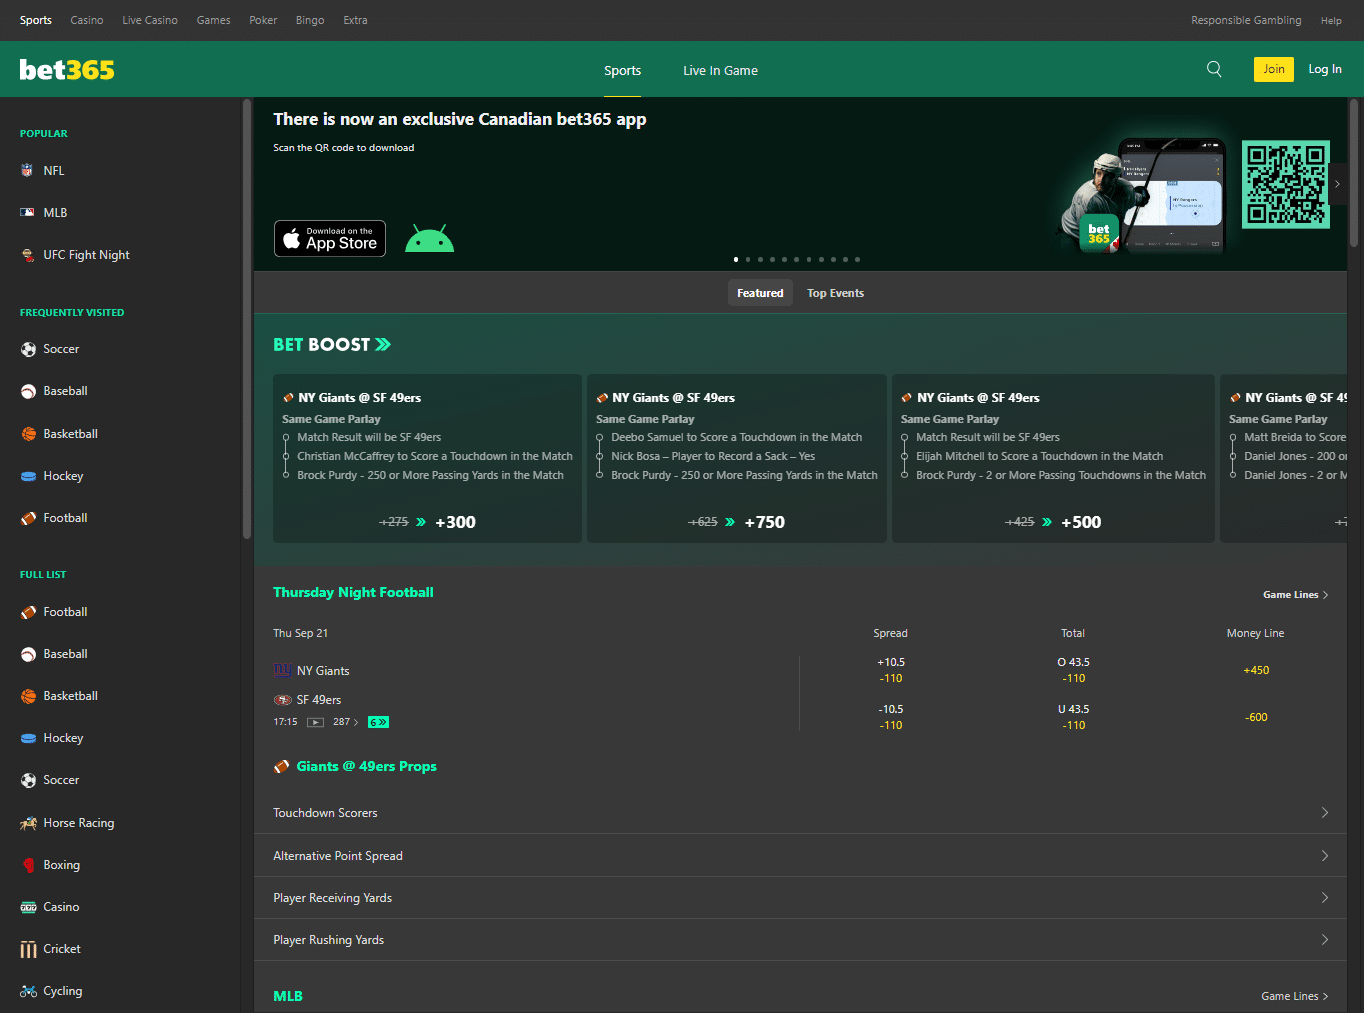
Task: Open Thursday Night Football Game Lines
Action: [x=1295, y=595]
